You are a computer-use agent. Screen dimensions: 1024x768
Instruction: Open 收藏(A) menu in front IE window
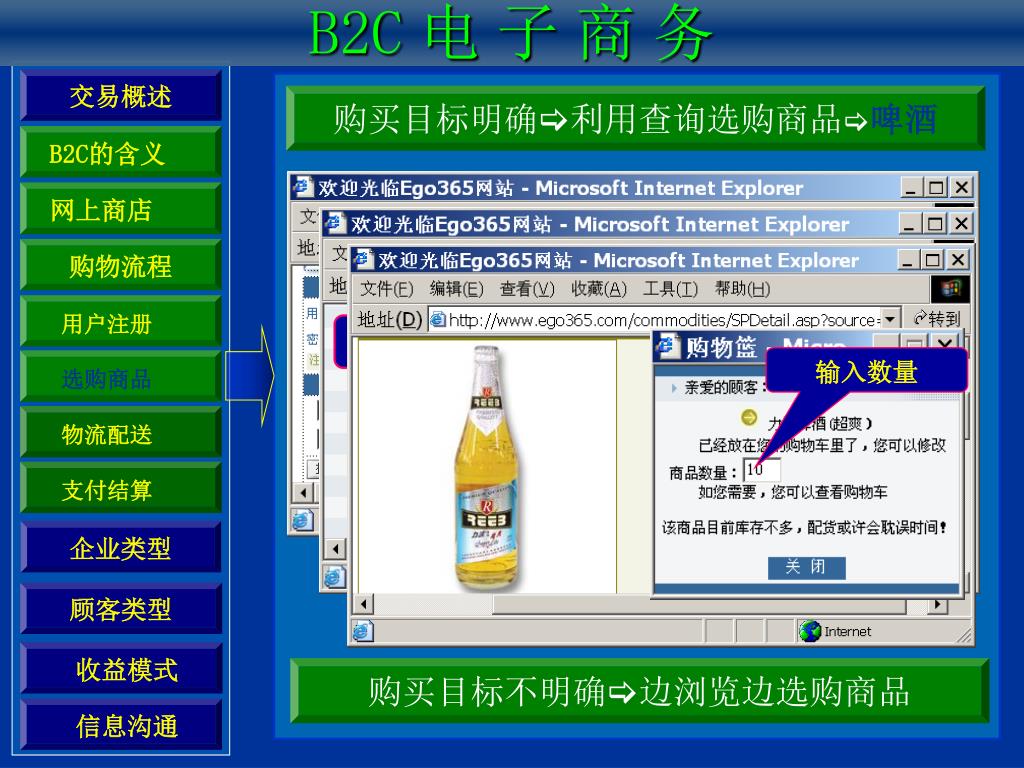(599, 289)
